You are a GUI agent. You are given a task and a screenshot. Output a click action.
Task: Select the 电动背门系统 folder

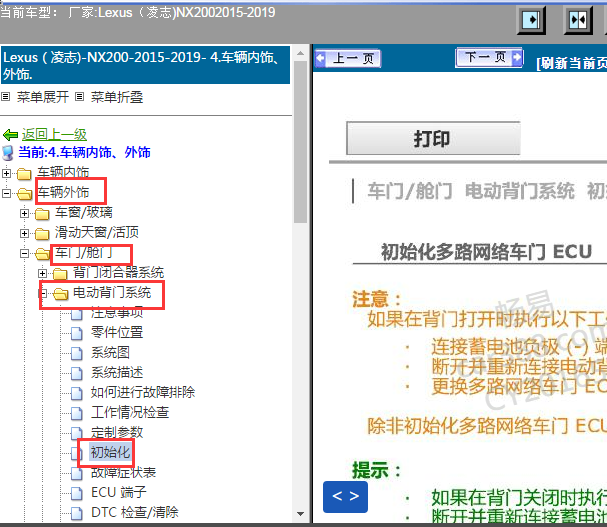(112, 292)
